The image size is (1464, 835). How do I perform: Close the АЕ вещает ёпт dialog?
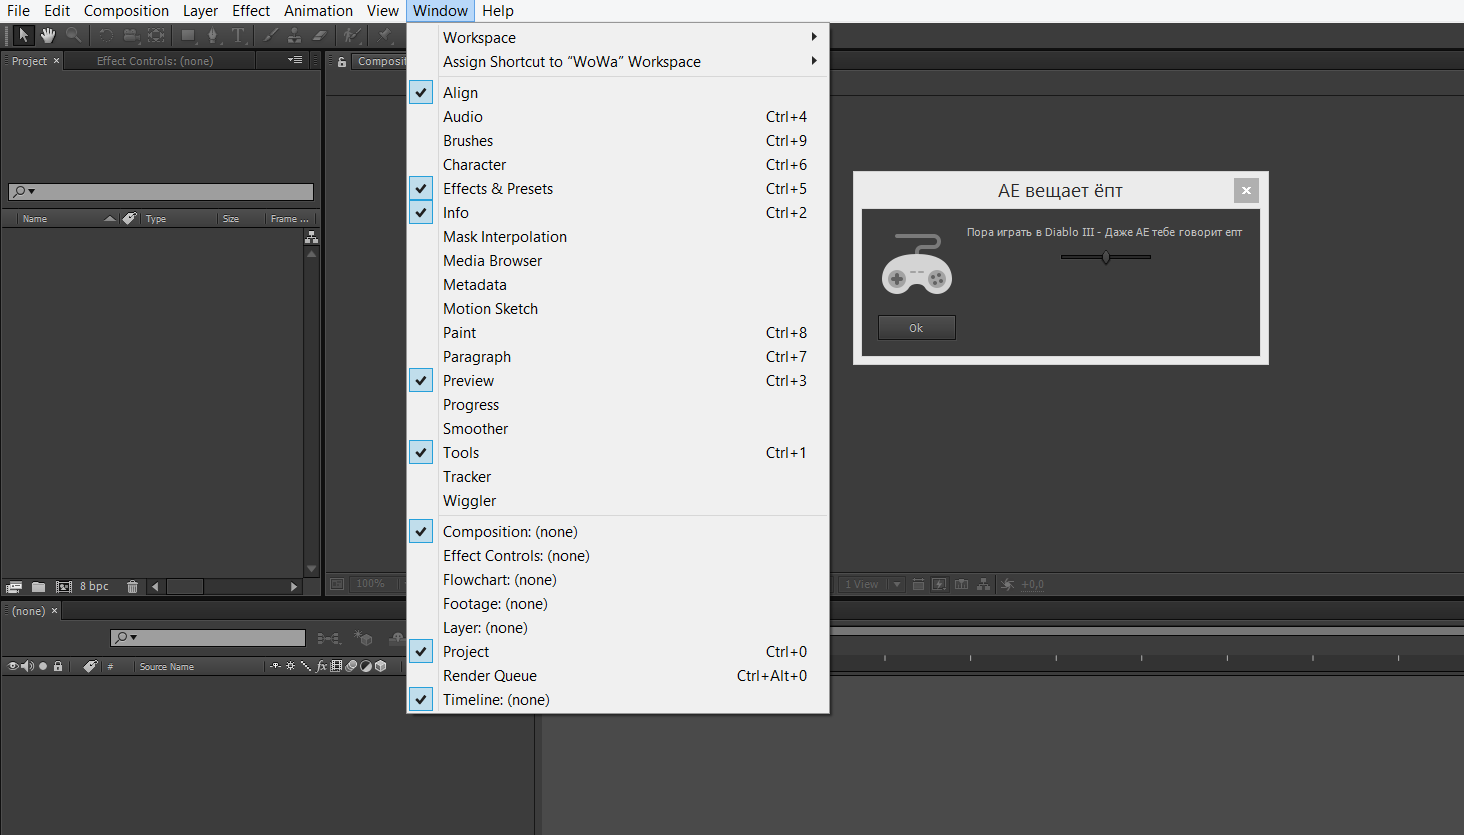(x=1246, y=190)
